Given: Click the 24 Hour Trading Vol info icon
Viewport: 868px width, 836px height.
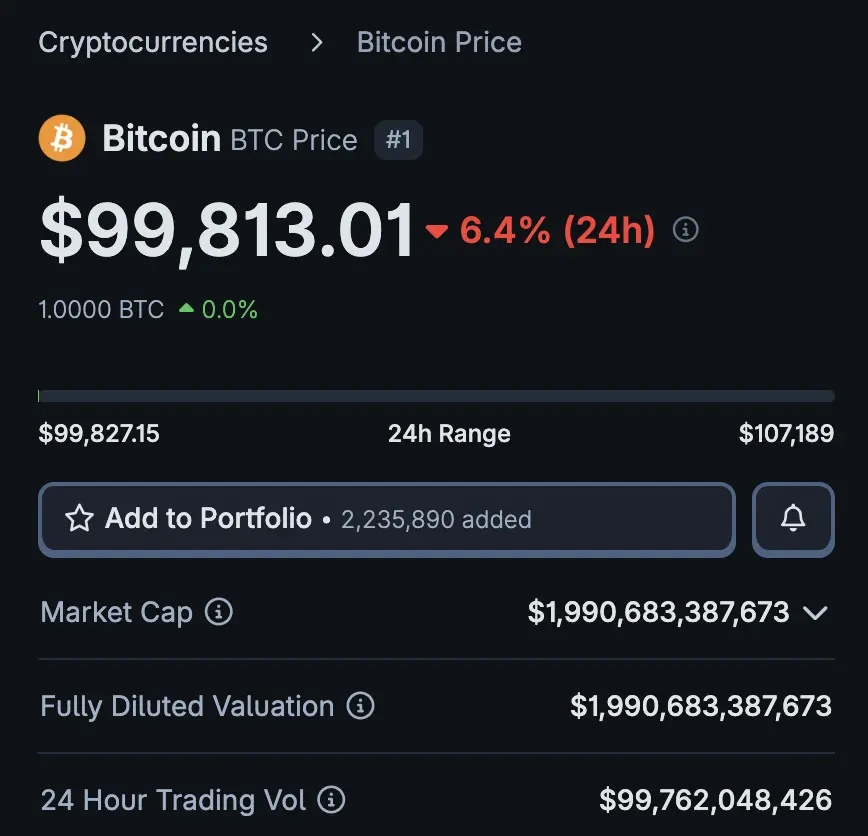Looking at the screenshot, I should [331, 800].
